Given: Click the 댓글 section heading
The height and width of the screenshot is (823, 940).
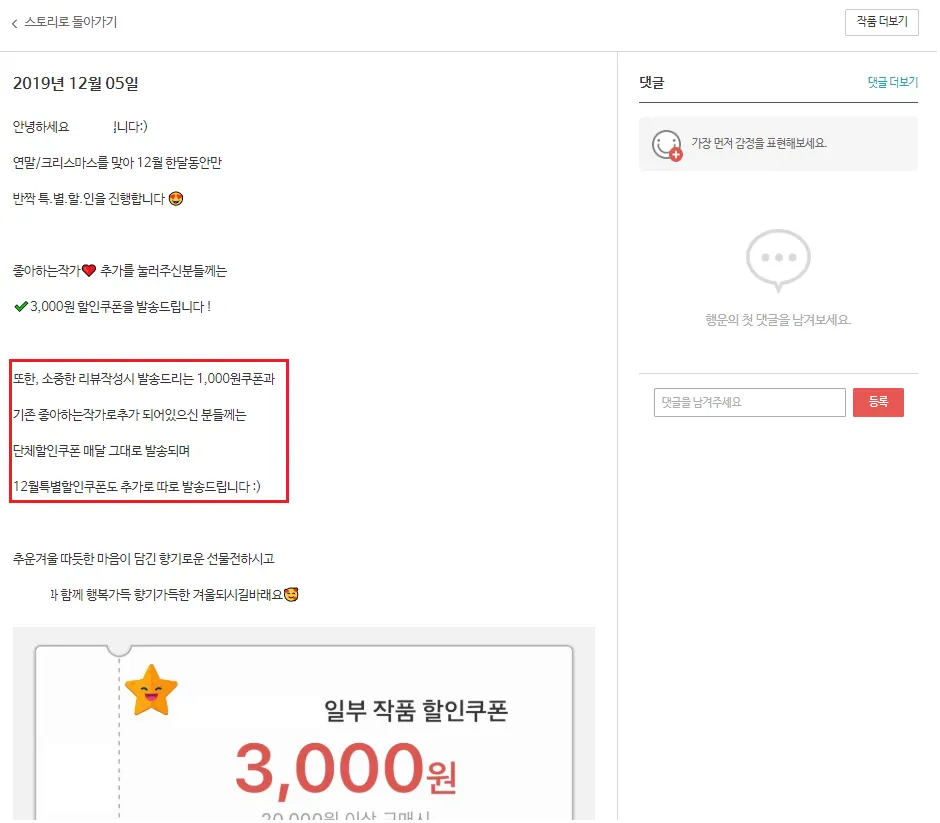Looking at the screenshot, I should tap(653, 83).
